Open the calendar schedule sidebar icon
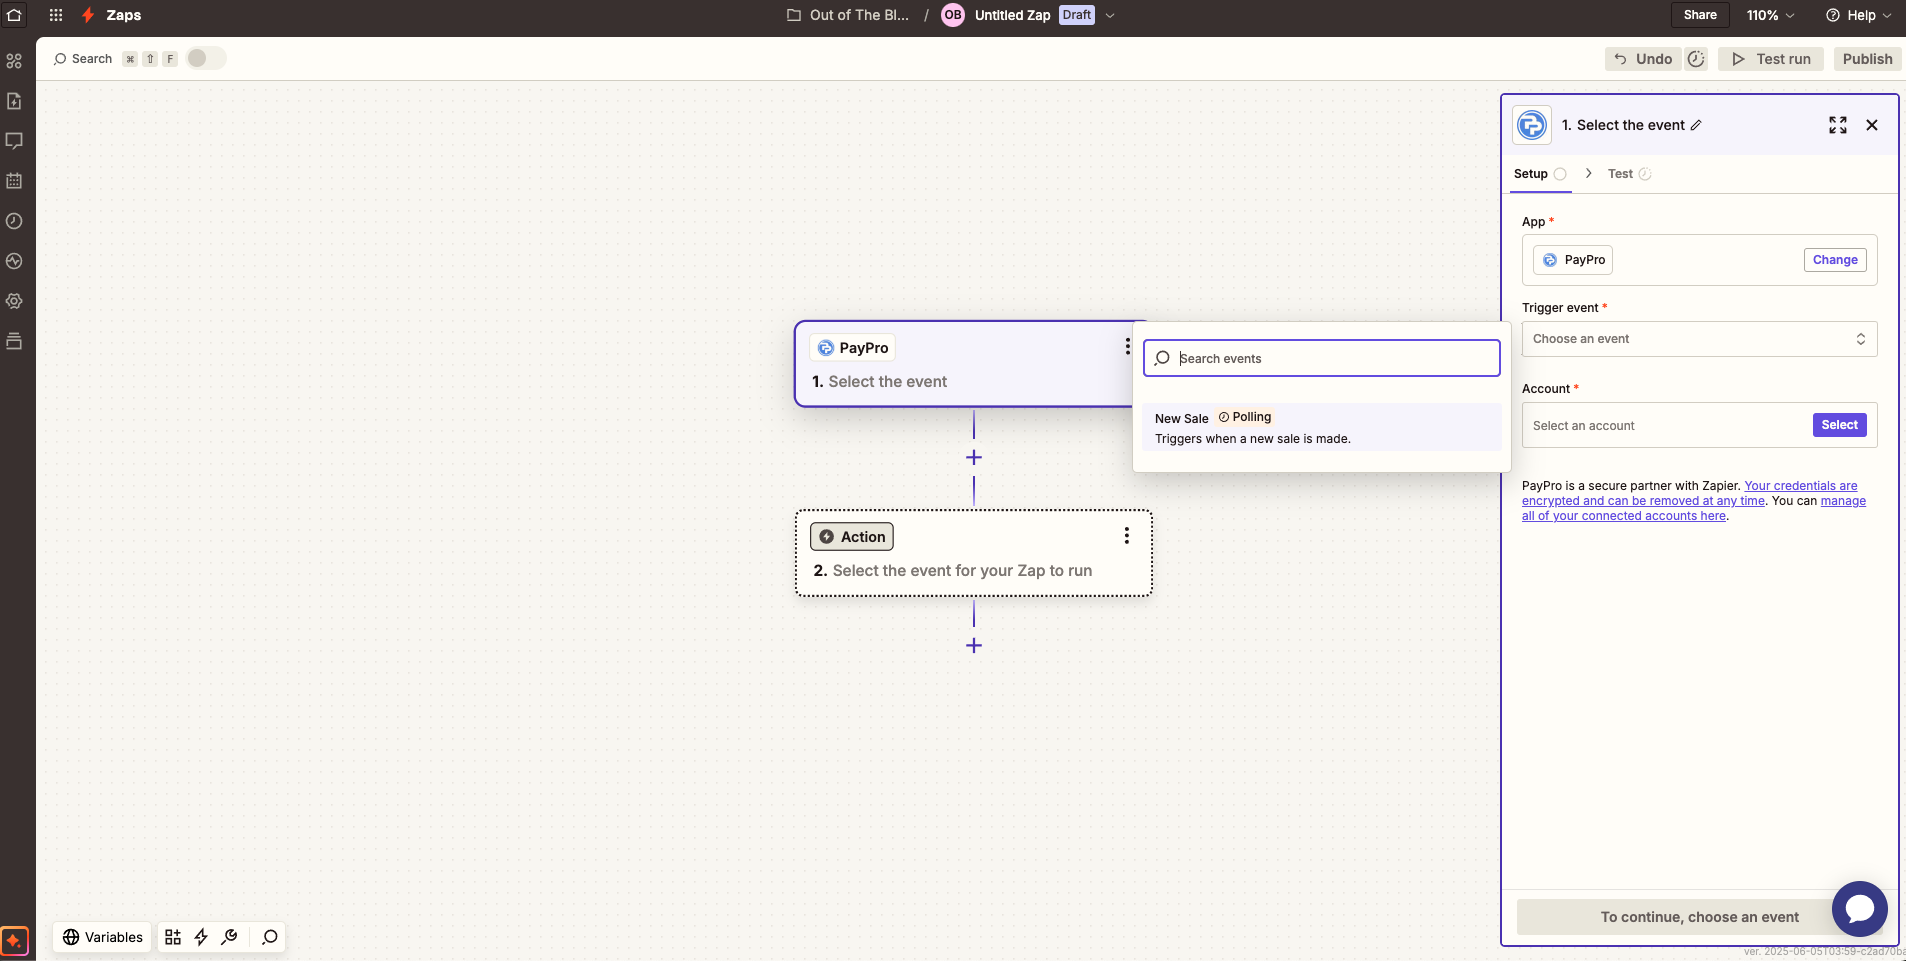1906x961 pixels. point(14,181)
